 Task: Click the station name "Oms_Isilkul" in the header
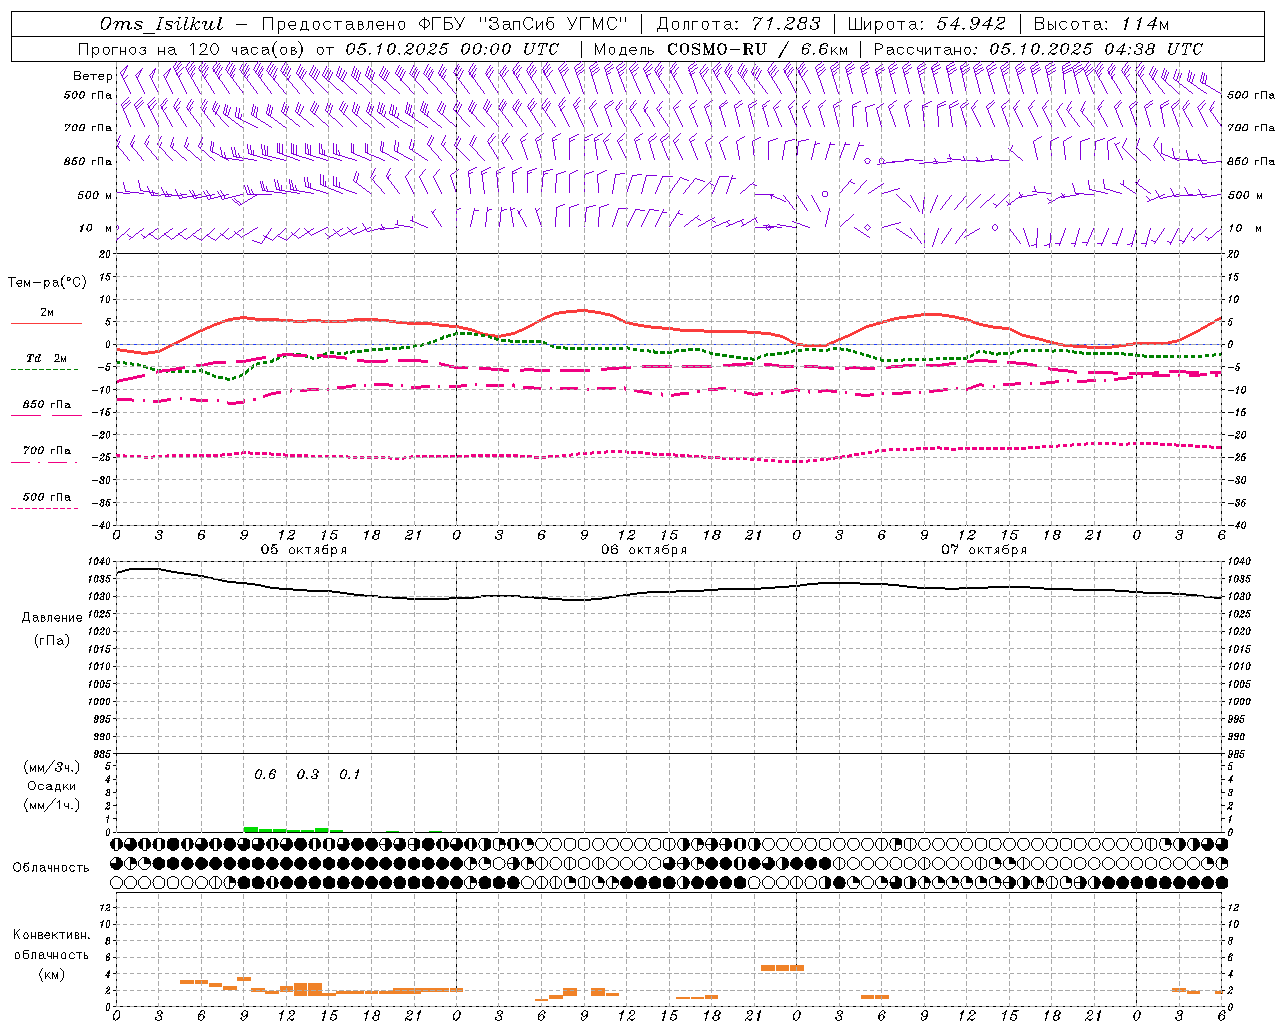(161, 24)
